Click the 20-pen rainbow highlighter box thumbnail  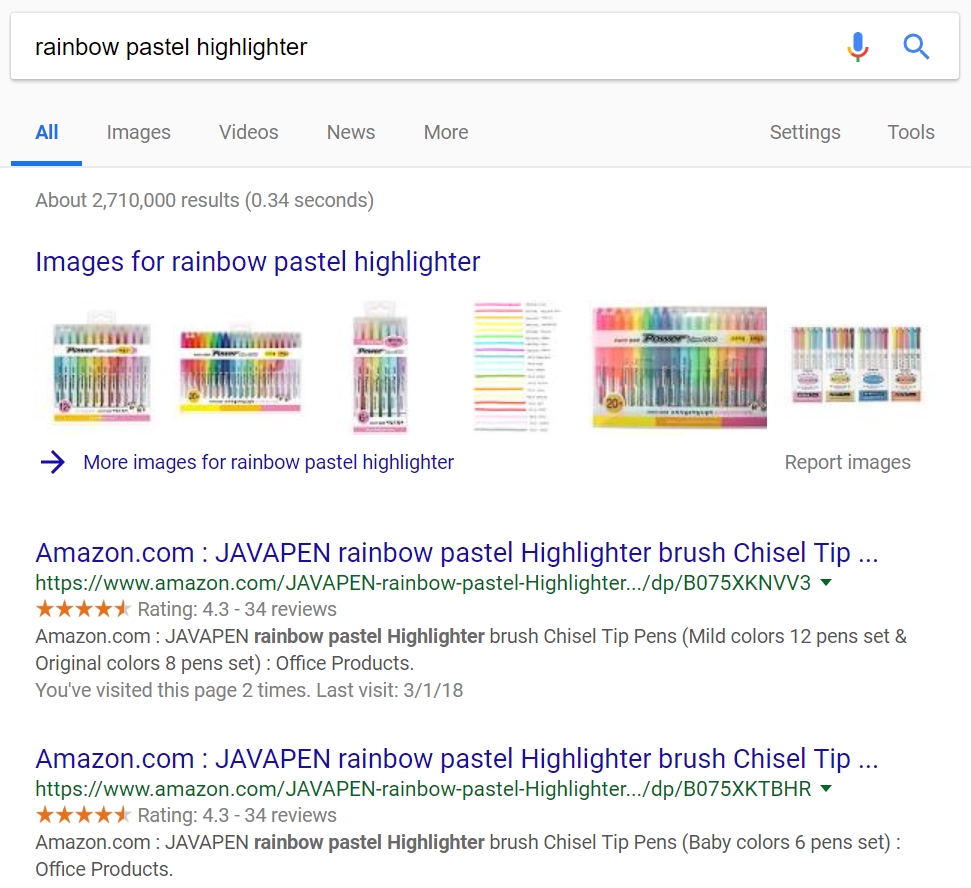coord(678,366)
